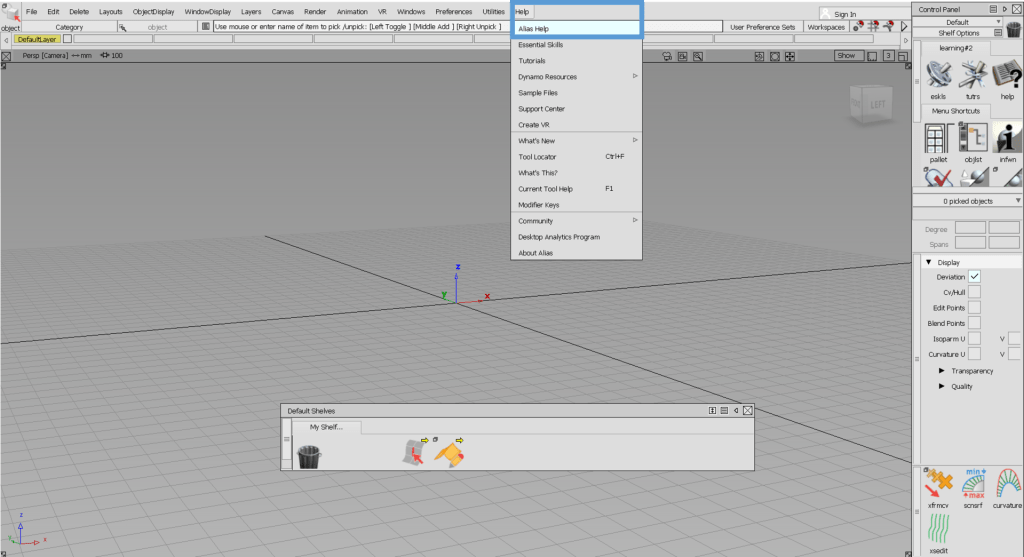Toggle the curve snap icon in the prompt bar

(x=888, y=26)
